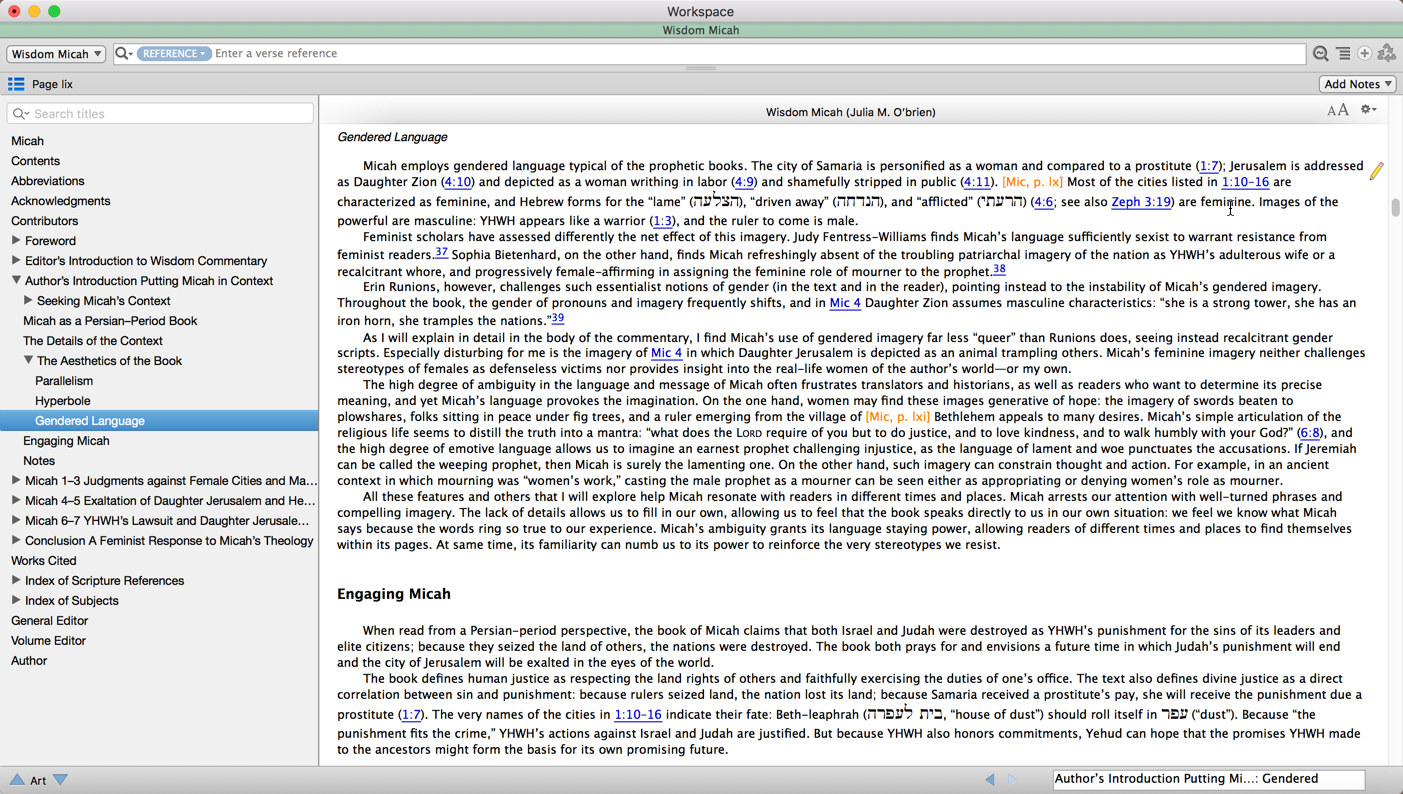Follow the 6:8 verse link

pos(1309,433)
